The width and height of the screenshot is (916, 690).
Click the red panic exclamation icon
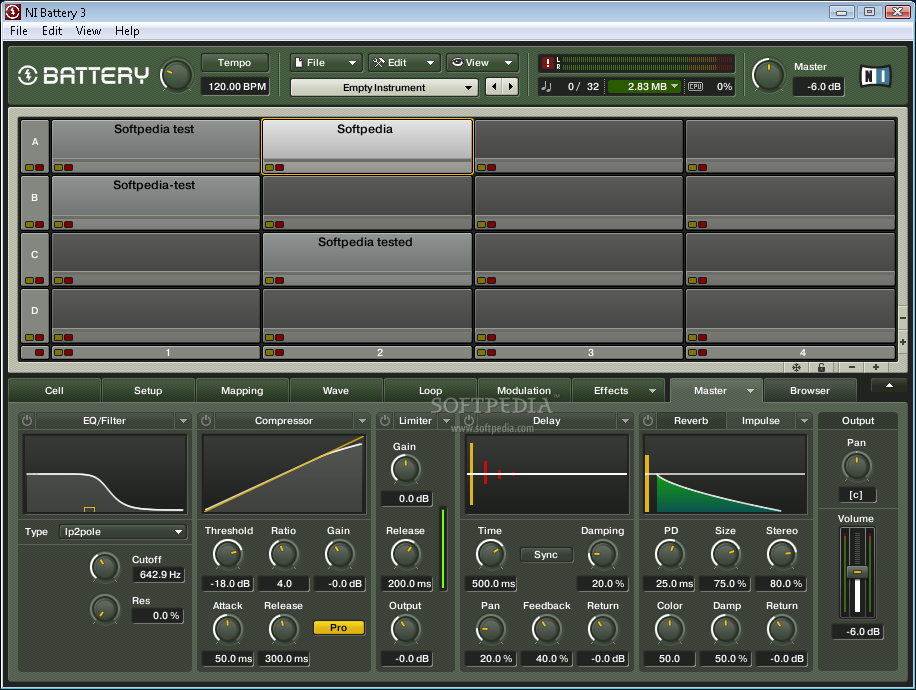pyautogui.click(x=547, y=63)
